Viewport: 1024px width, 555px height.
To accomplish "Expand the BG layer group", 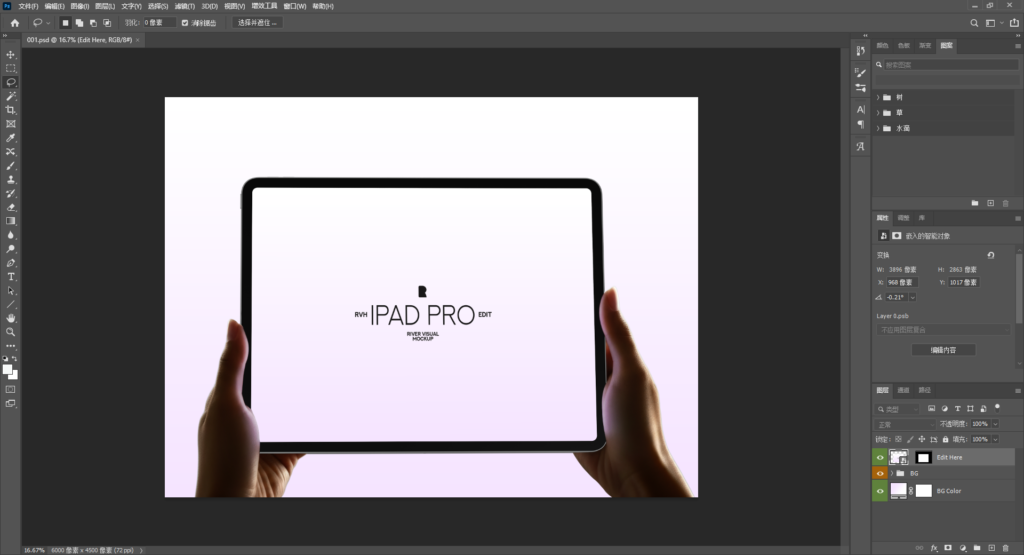I will tap(891, 473).
